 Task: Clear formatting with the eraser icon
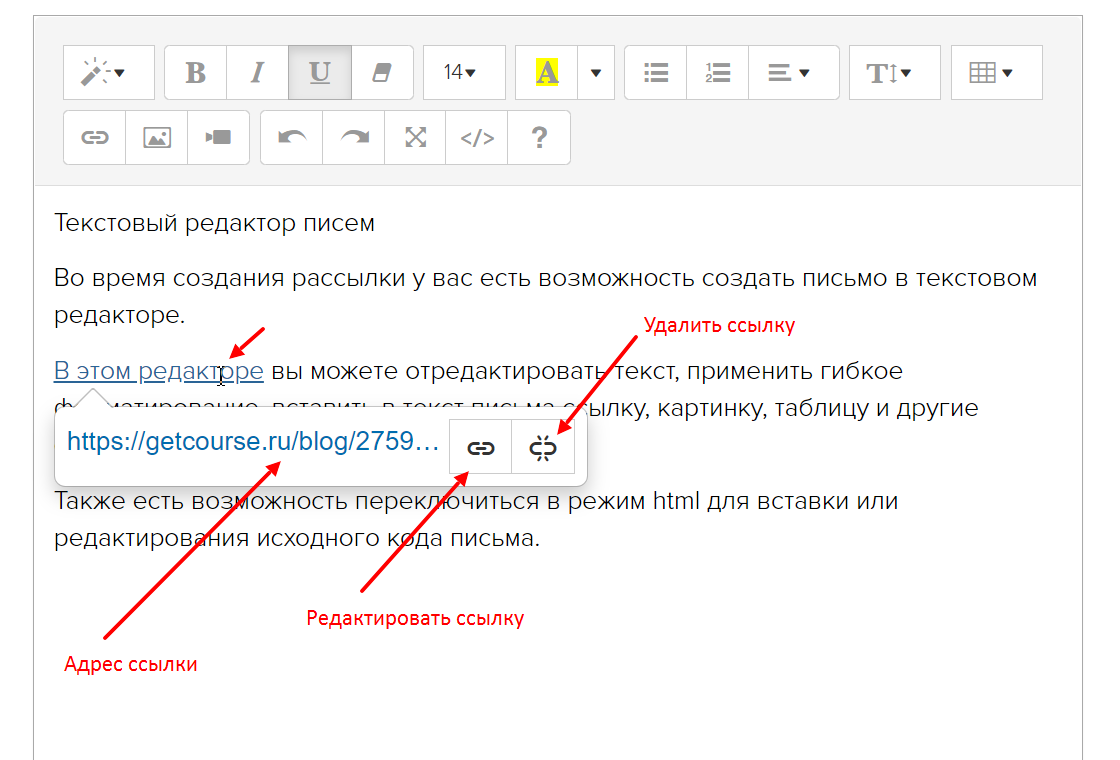(x=382, y=73)
